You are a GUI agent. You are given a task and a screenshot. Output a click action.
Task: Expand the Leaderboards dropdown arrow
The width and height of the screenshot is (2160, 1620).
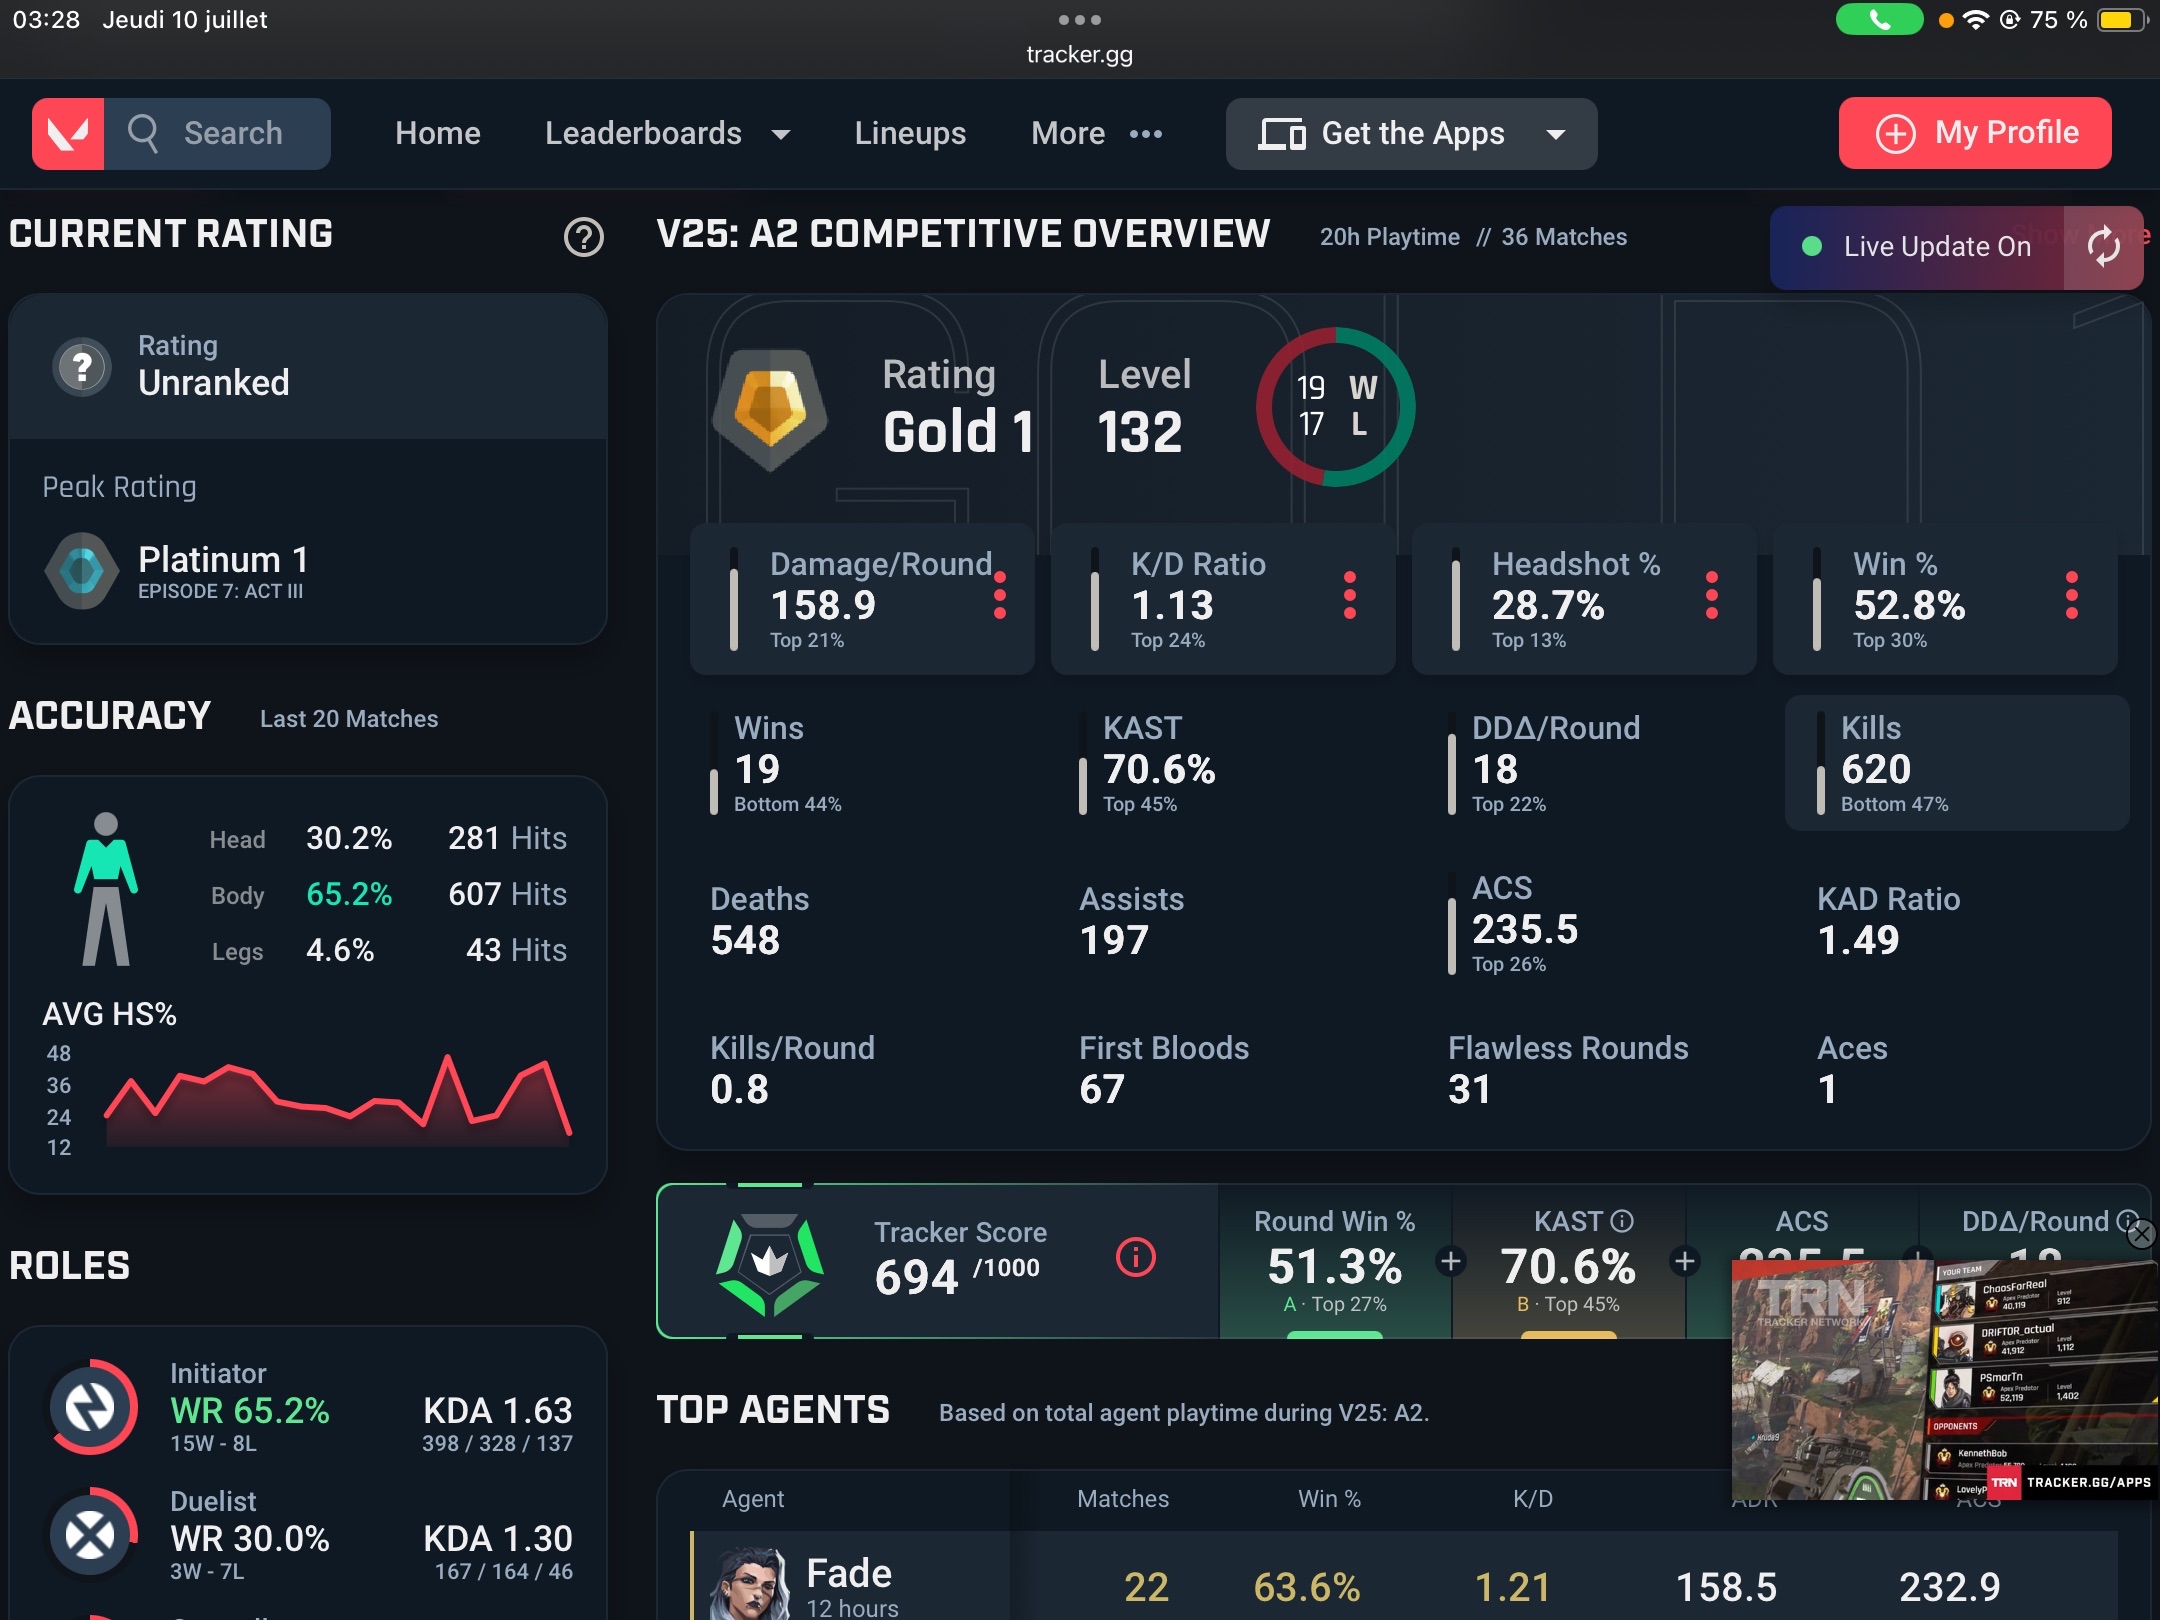coord(781,134)
